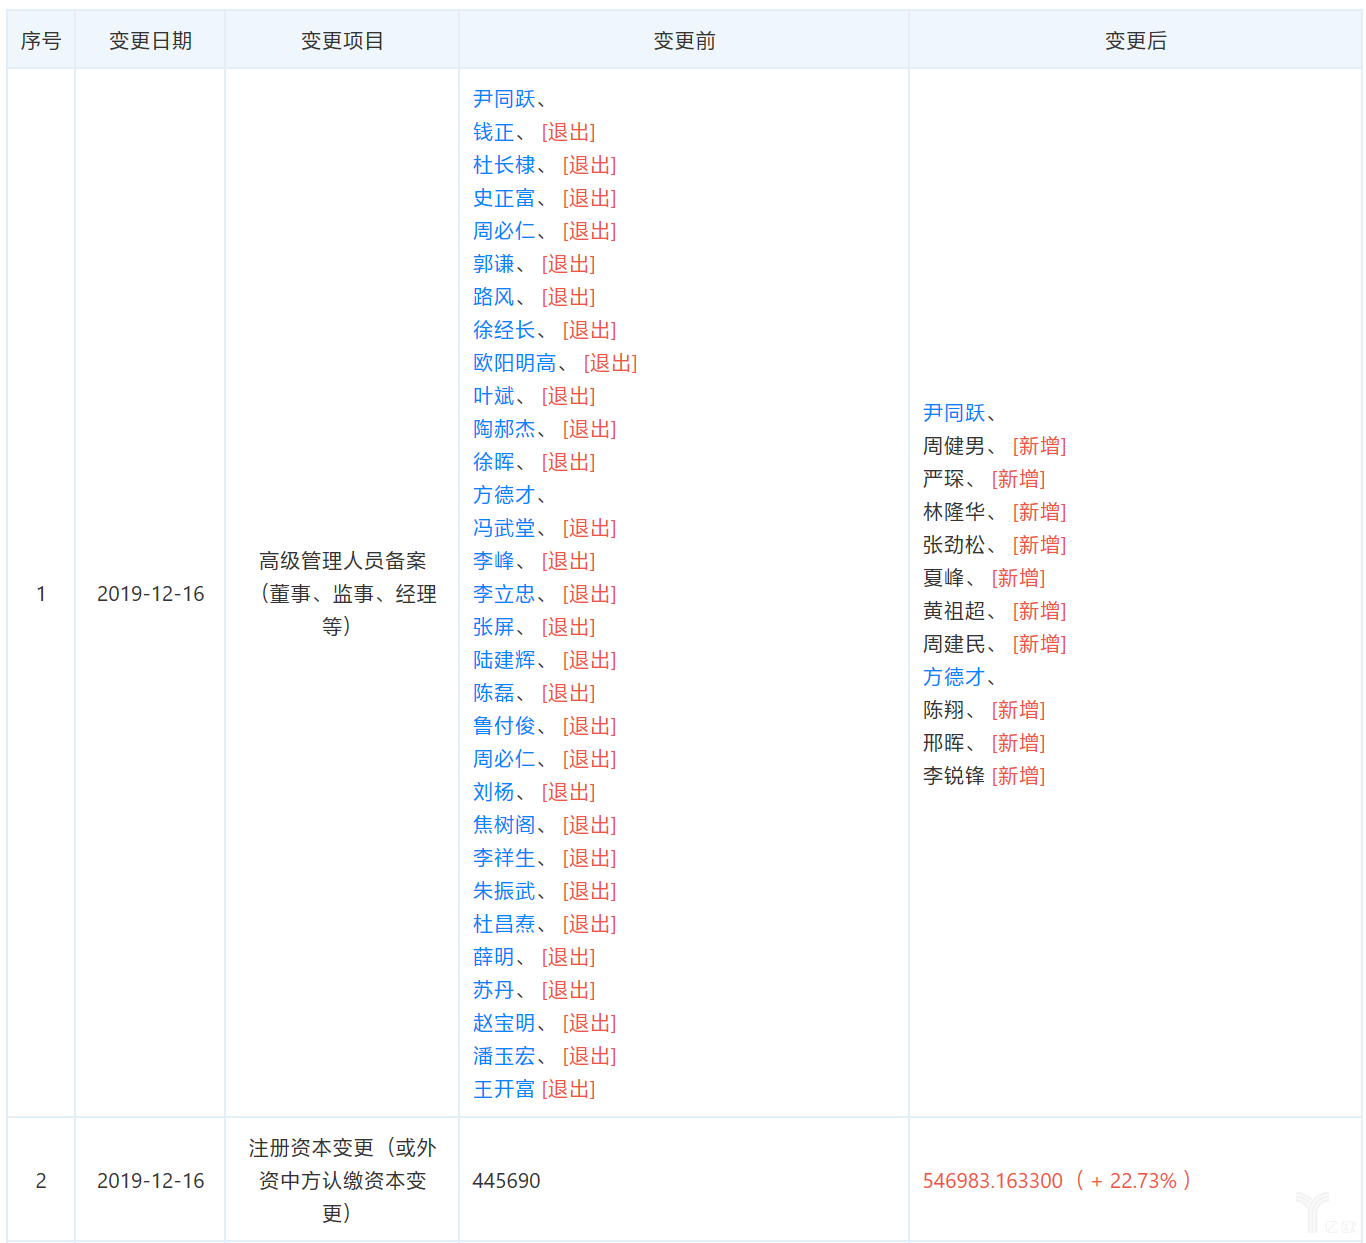1366x1243 pixels.
Task: Open the 叶斌 name link
Action: (x=494, y=396)
